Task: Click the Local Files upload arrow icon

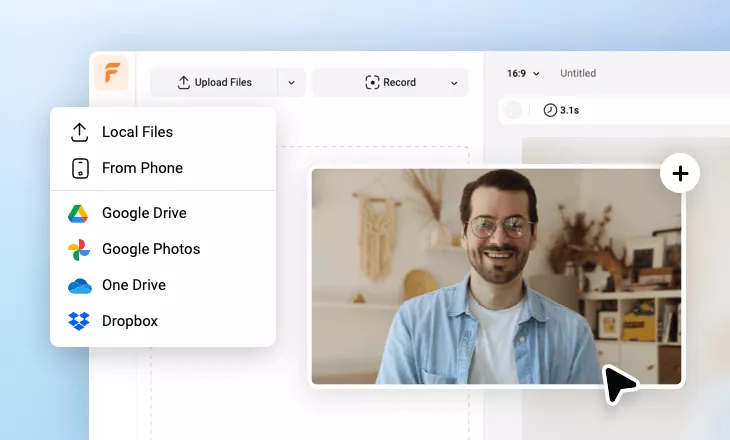Action: (x=80, y=132)
